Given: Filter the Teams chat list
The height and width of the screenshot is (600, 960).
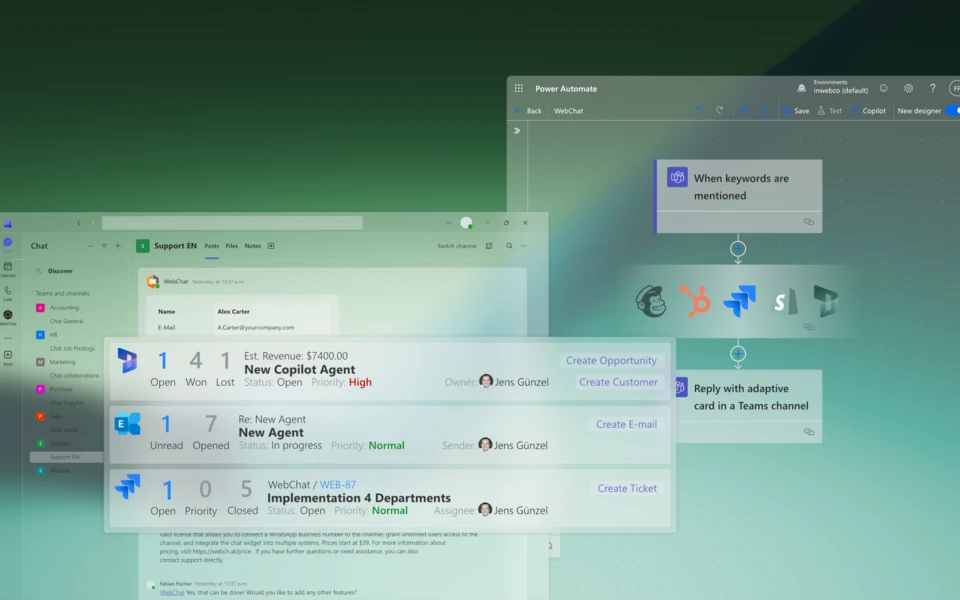Looking at the screenshot, I should 104,246.
